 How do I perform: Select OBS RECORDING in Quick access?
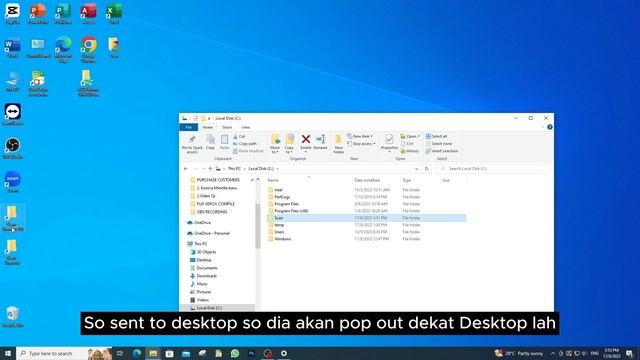pyautogui.click(x=211, y=212)
